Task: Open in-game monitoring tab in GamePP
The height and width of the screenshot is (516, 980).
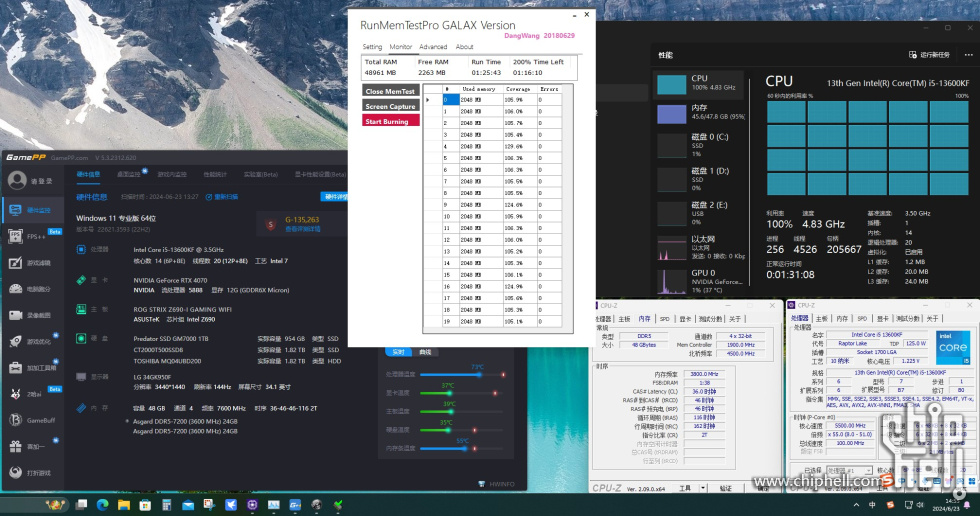Action: (172, 174)
